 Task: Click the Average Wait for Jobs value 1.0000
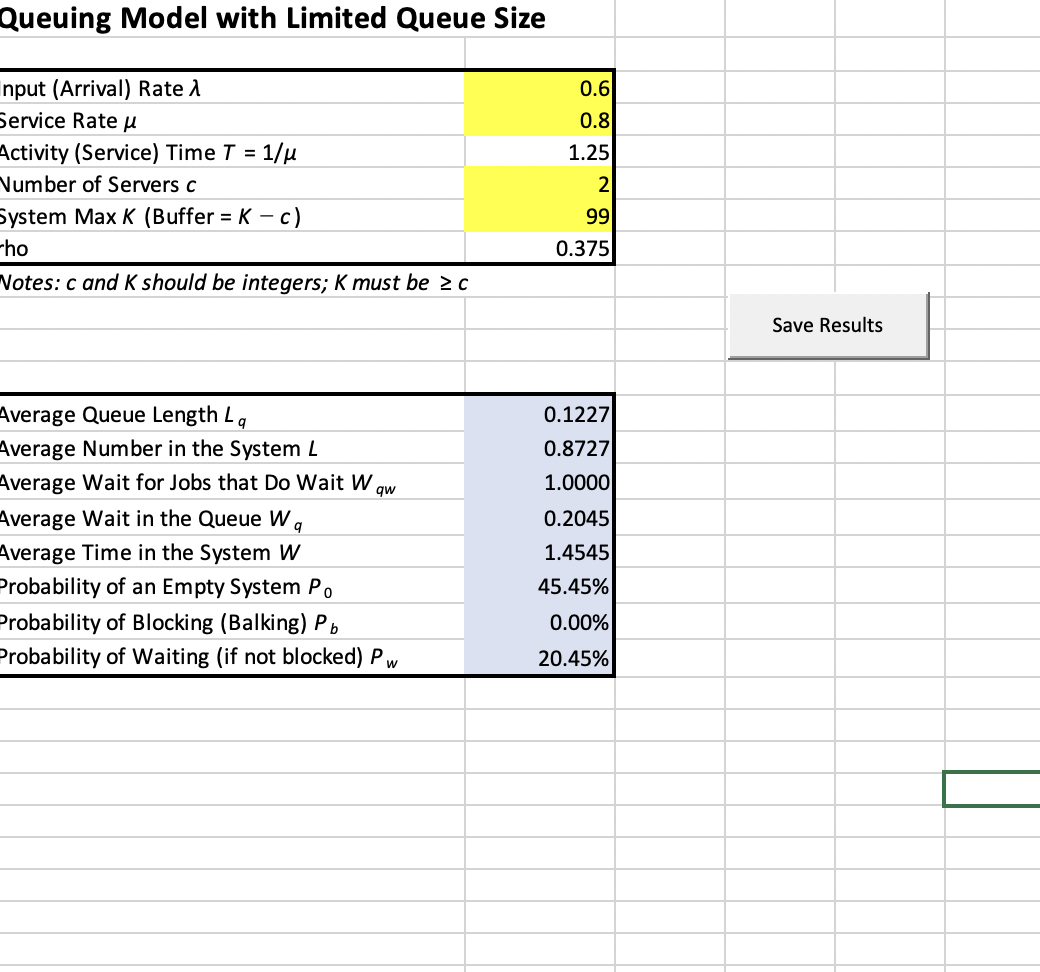pyautogui.click(x=540, y=483)
